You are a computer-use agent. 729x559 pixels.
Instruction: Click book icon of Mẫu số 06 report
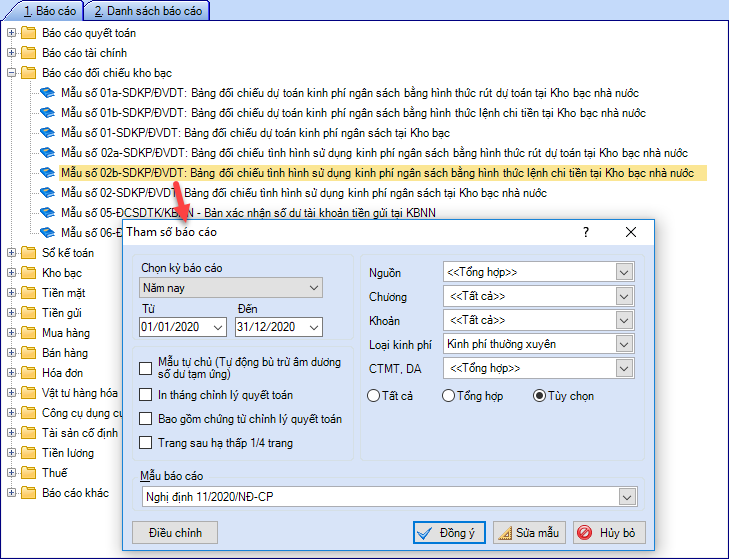(x=47, y=233)
